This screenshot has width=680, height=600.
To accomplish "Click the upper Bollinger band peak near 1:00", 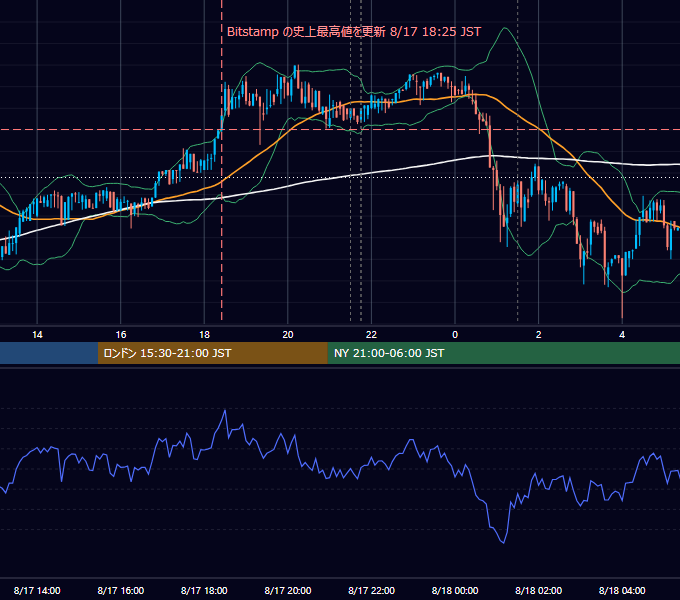I will click(x=504, y=28).
